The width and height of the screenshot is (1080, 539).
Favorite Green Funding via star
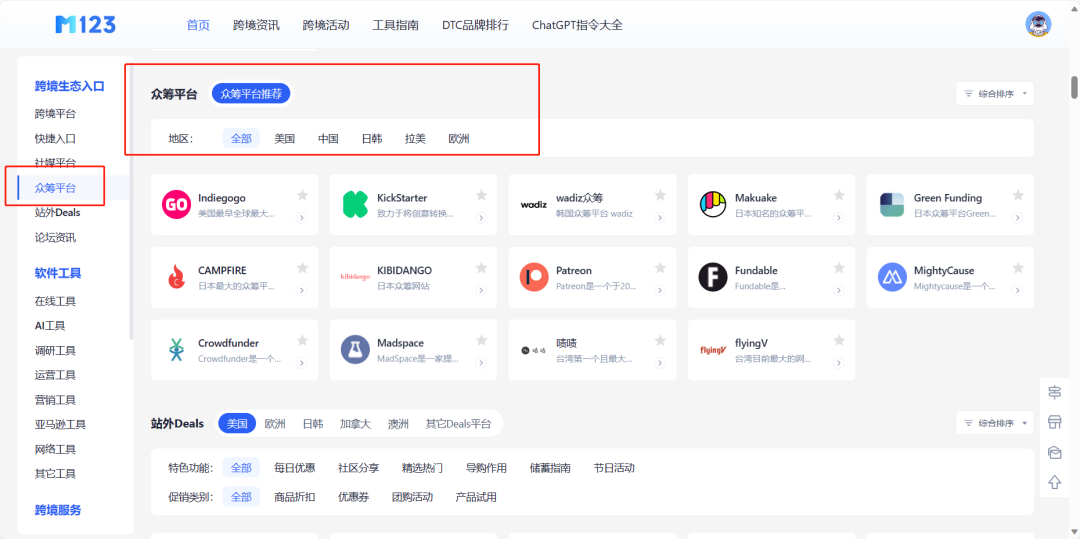coord(1018,195)
